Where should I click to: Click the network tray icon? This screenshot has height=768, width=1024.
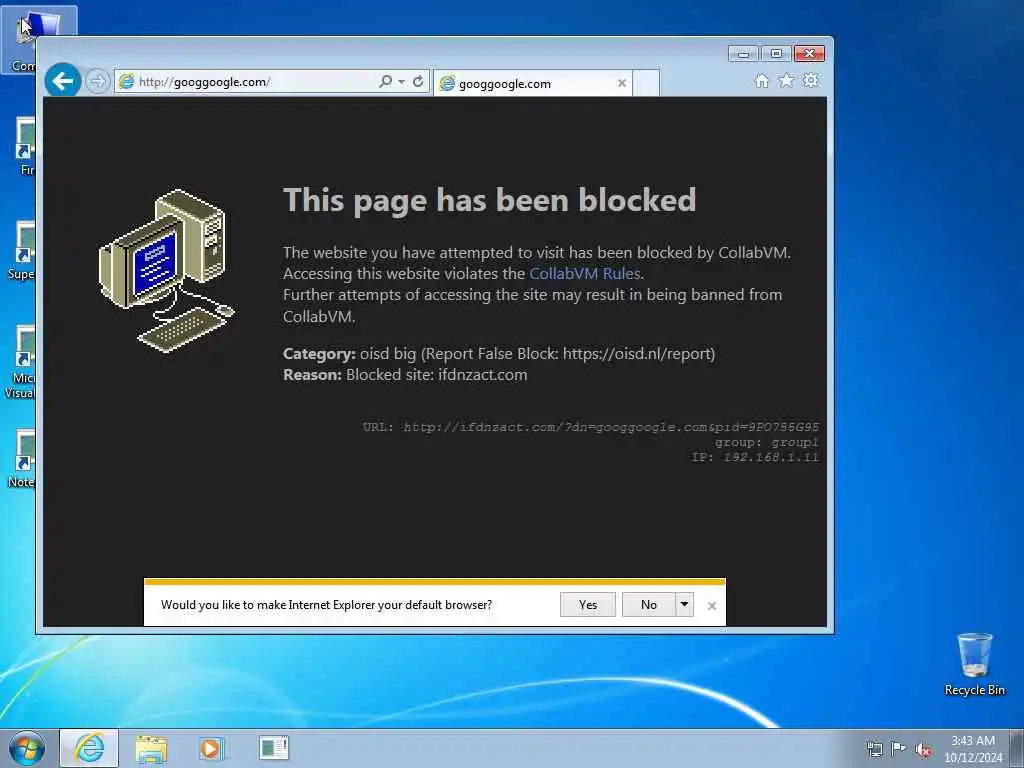click(x=874, y=749)
